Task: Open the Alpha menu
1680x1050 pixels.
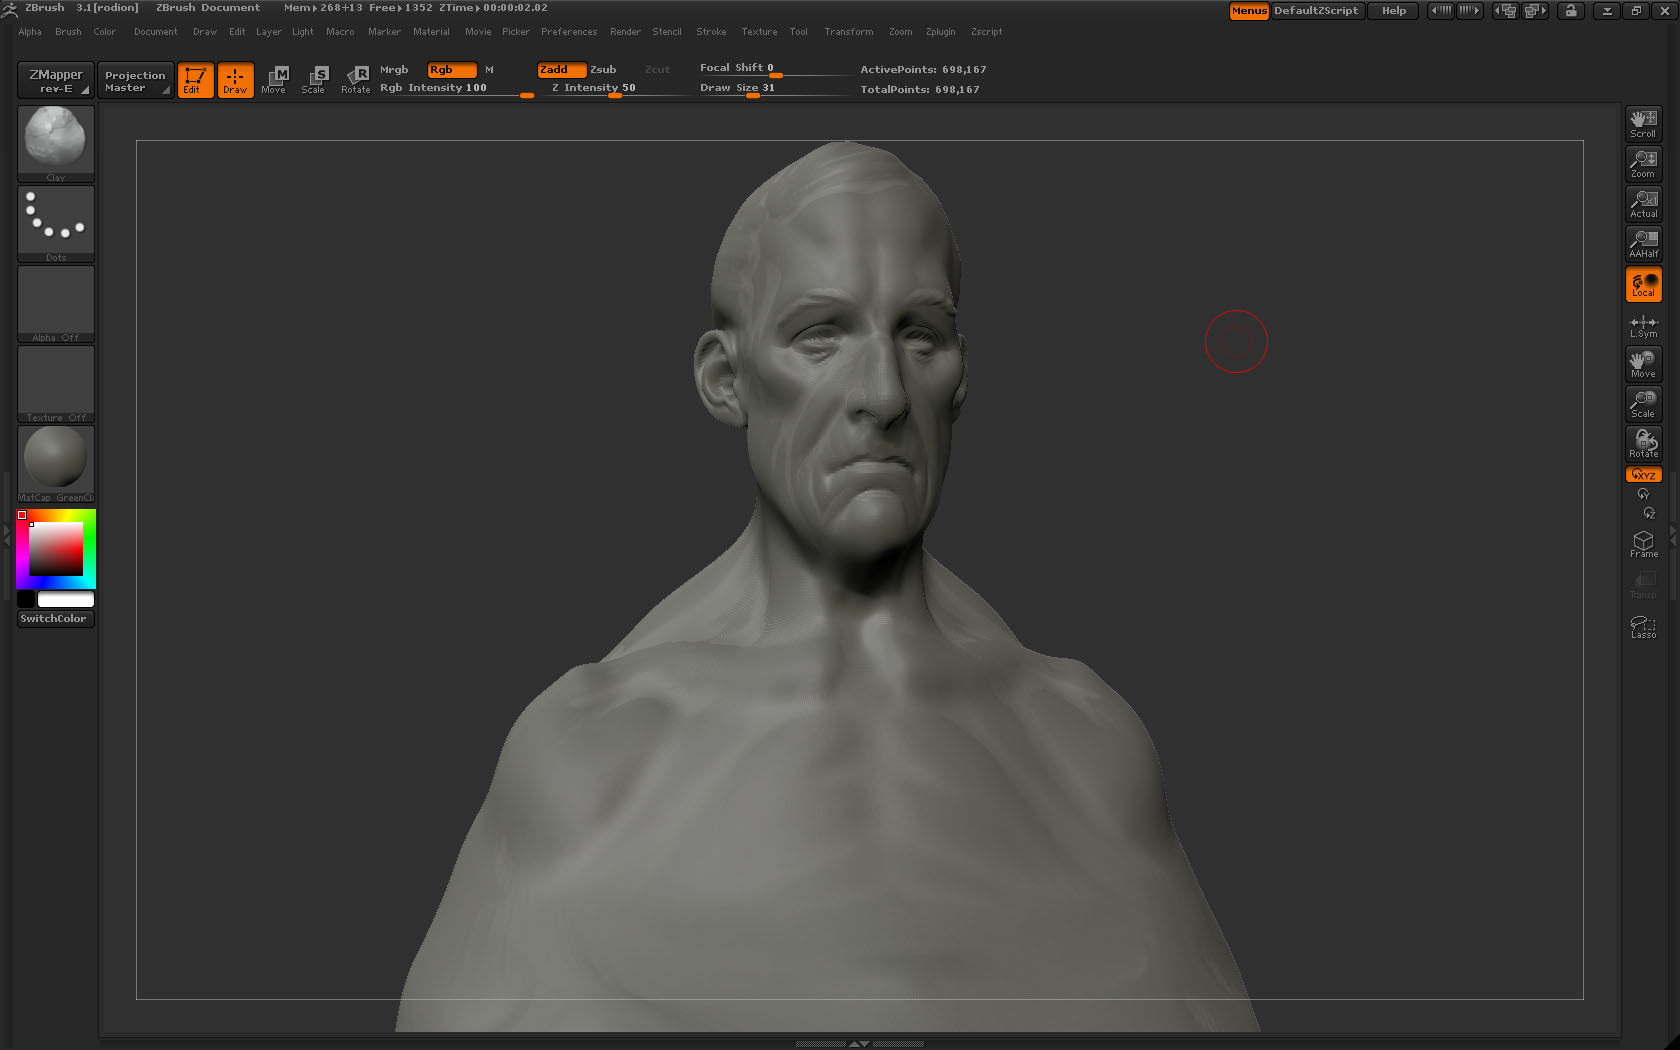Action: pyautogui.click(x=30, y=32)
